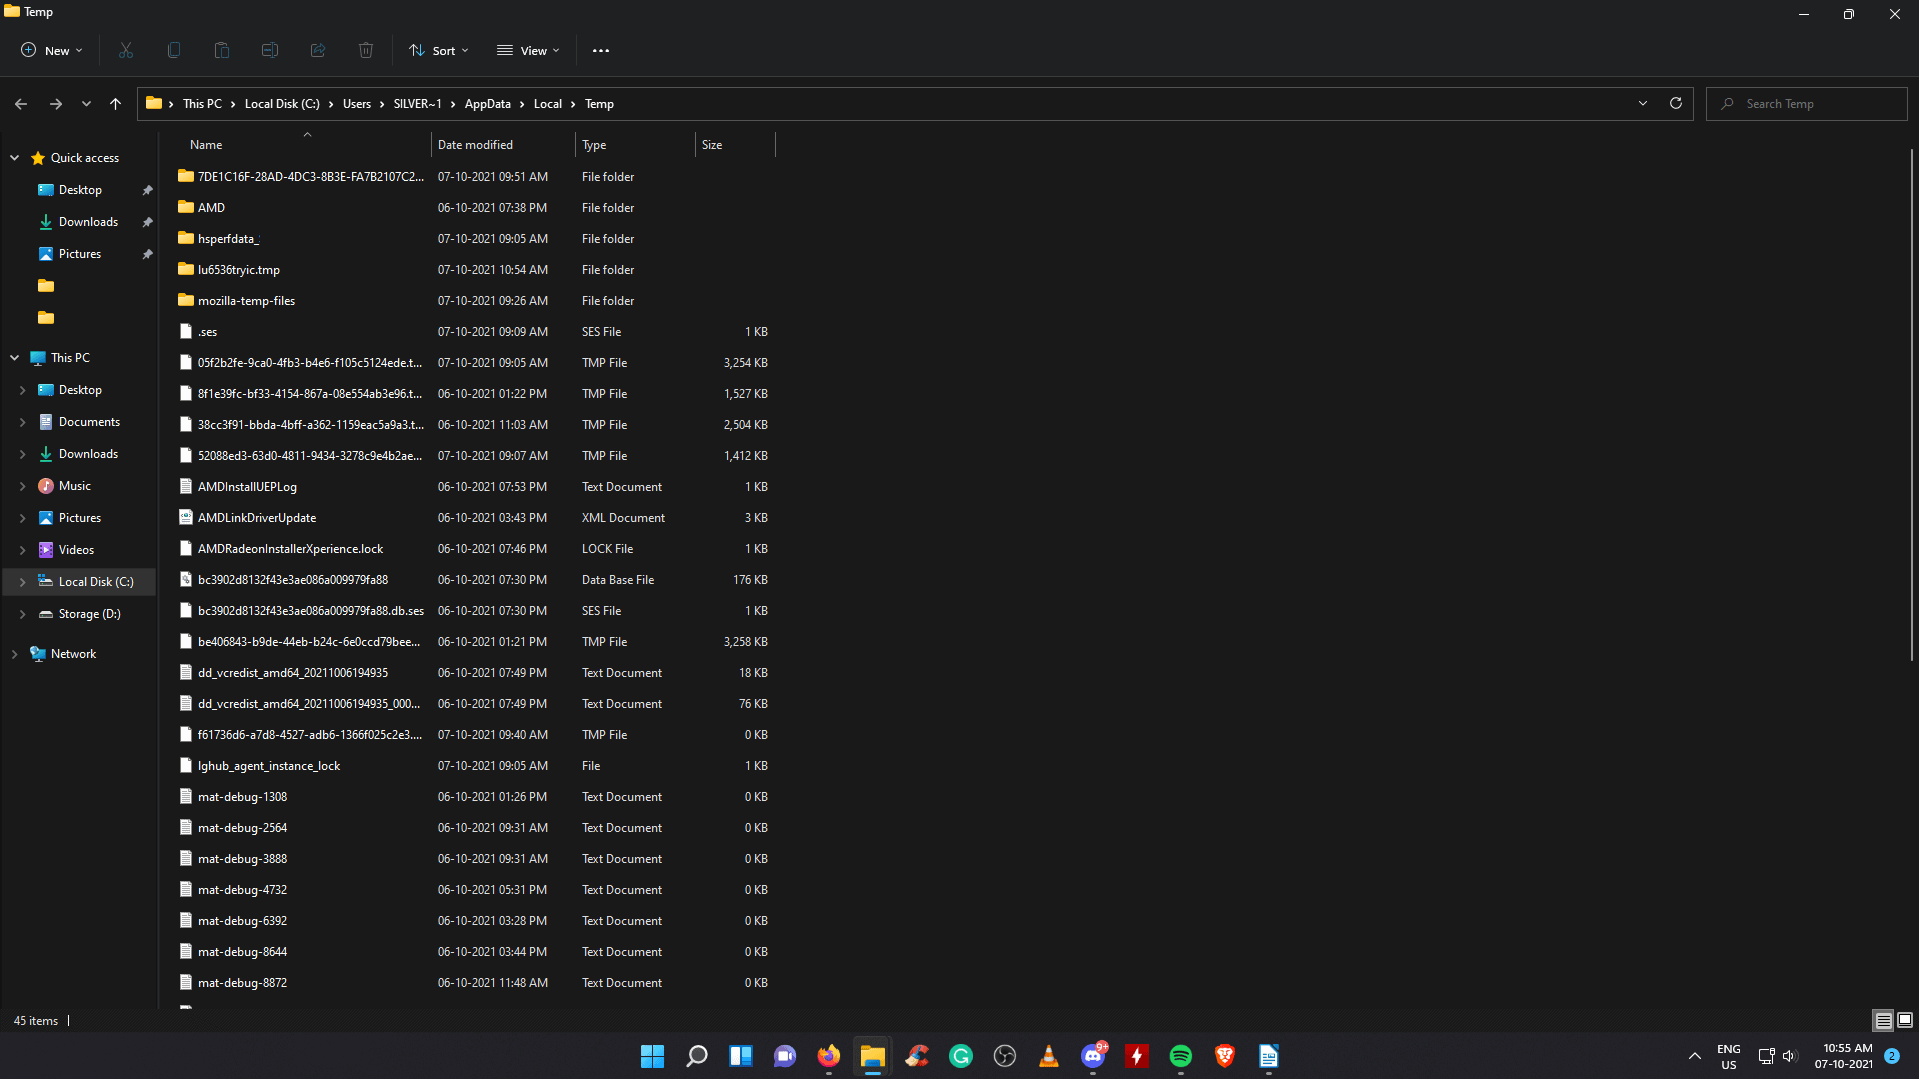Go back with the left arrow
Image resolution: width=1919 pixels, height=1079 pixels.
pyautogui.click(x=21, y=104)
